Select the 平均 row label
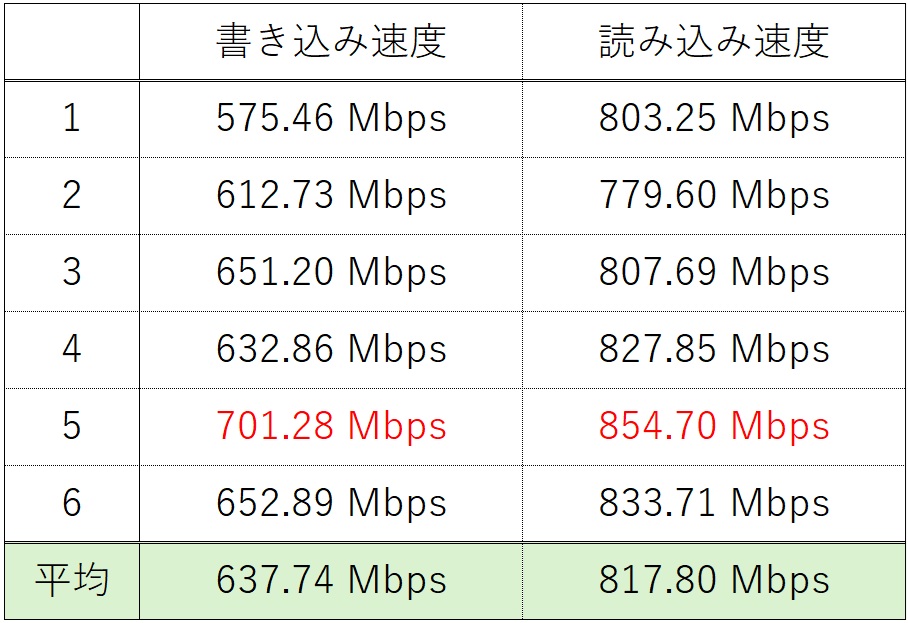The width and height of the screenshot is (908, 623). point(71,581)
